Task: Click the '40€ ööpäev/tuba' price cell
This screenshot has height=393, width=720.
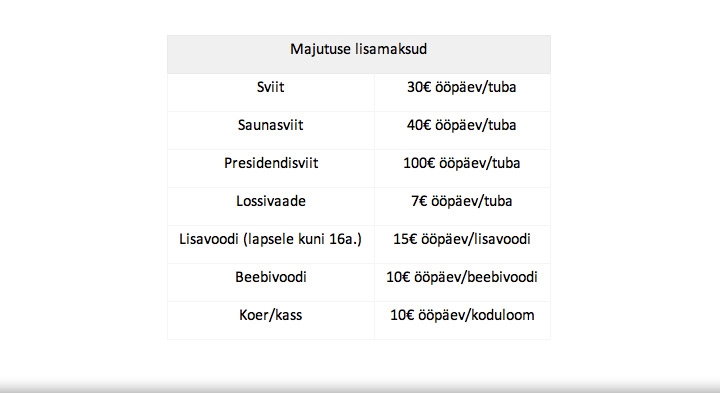Action: [462, 130]
